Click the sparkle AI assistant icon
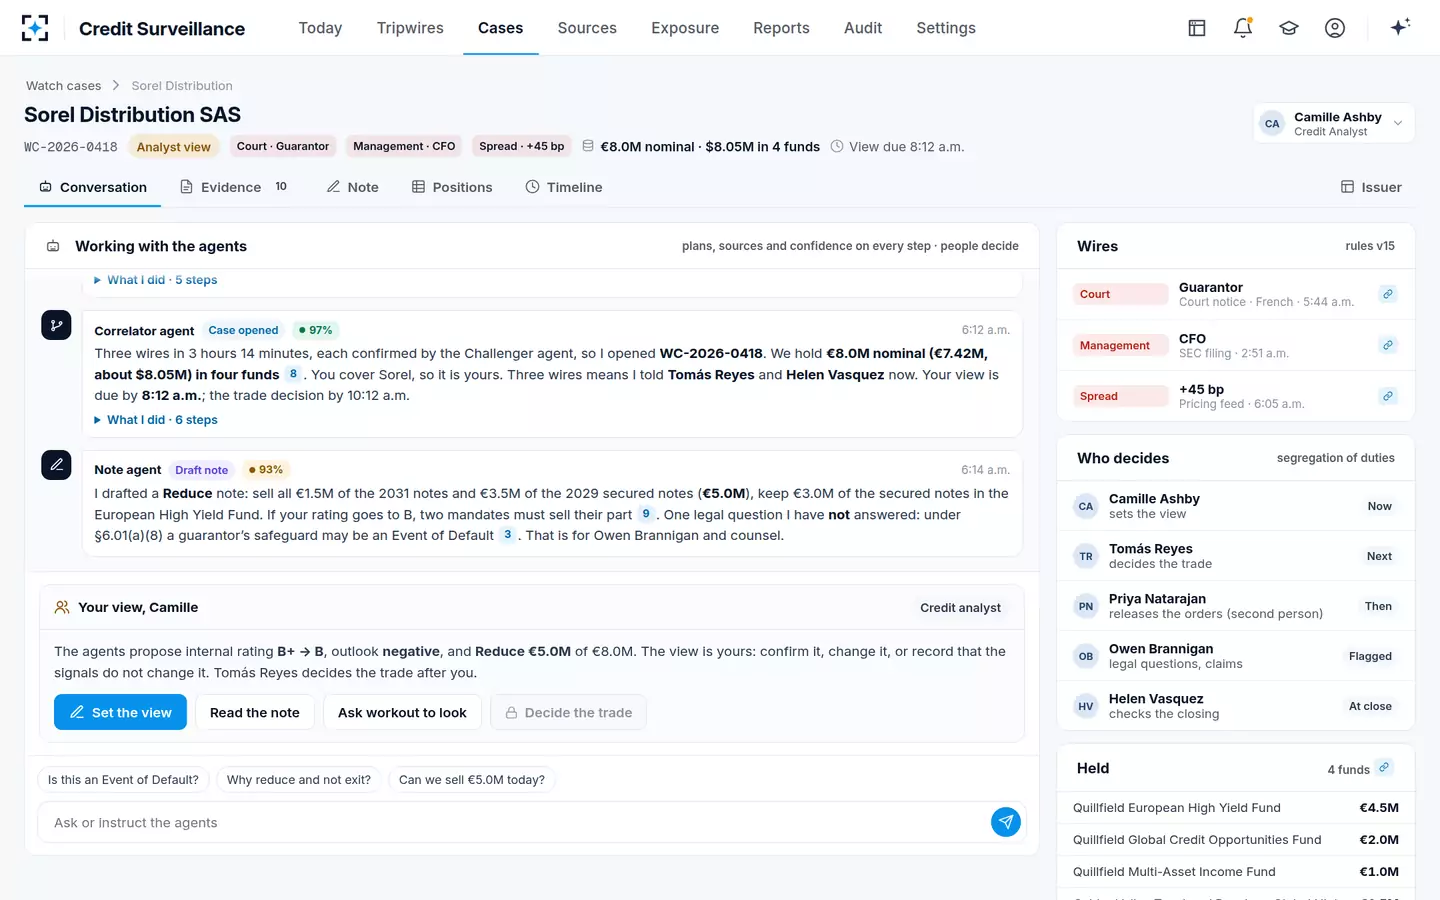1440x900 pixels. (1400, 27)
